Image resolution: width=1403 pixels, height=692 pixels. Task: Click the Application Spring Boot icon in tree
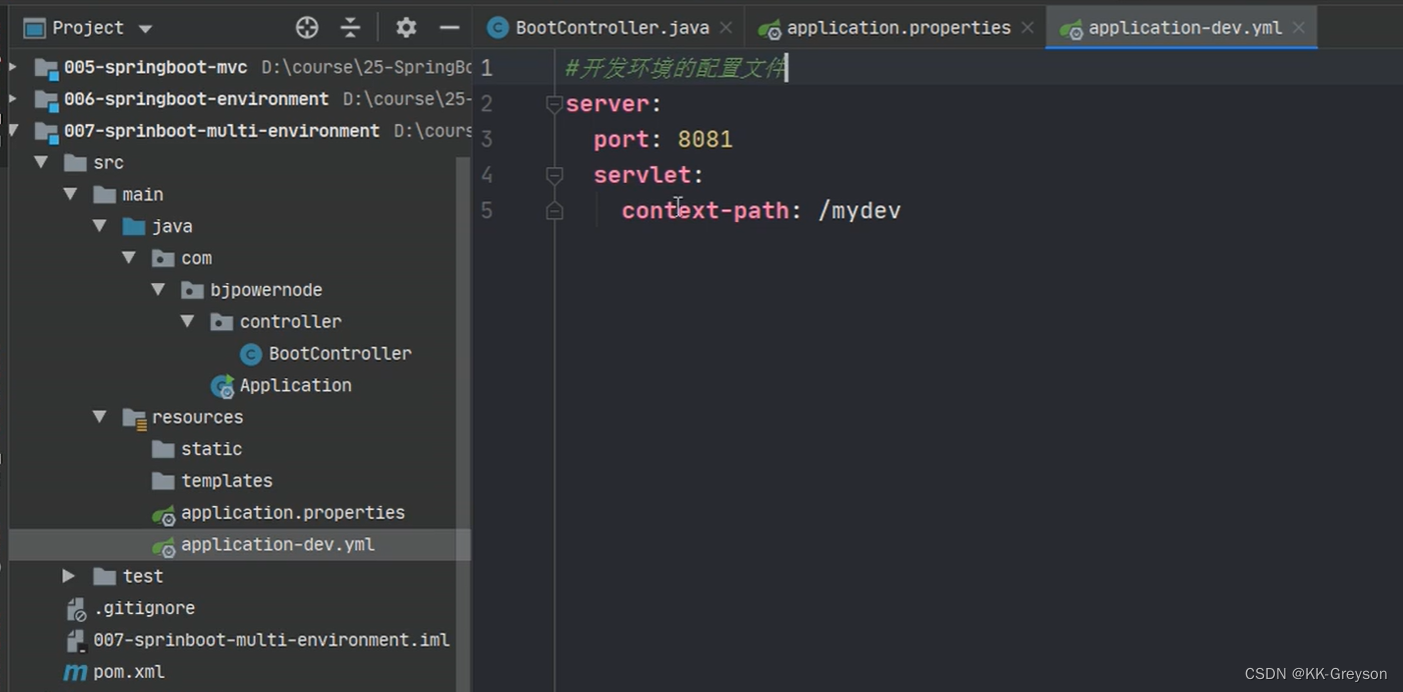point(222,386)
